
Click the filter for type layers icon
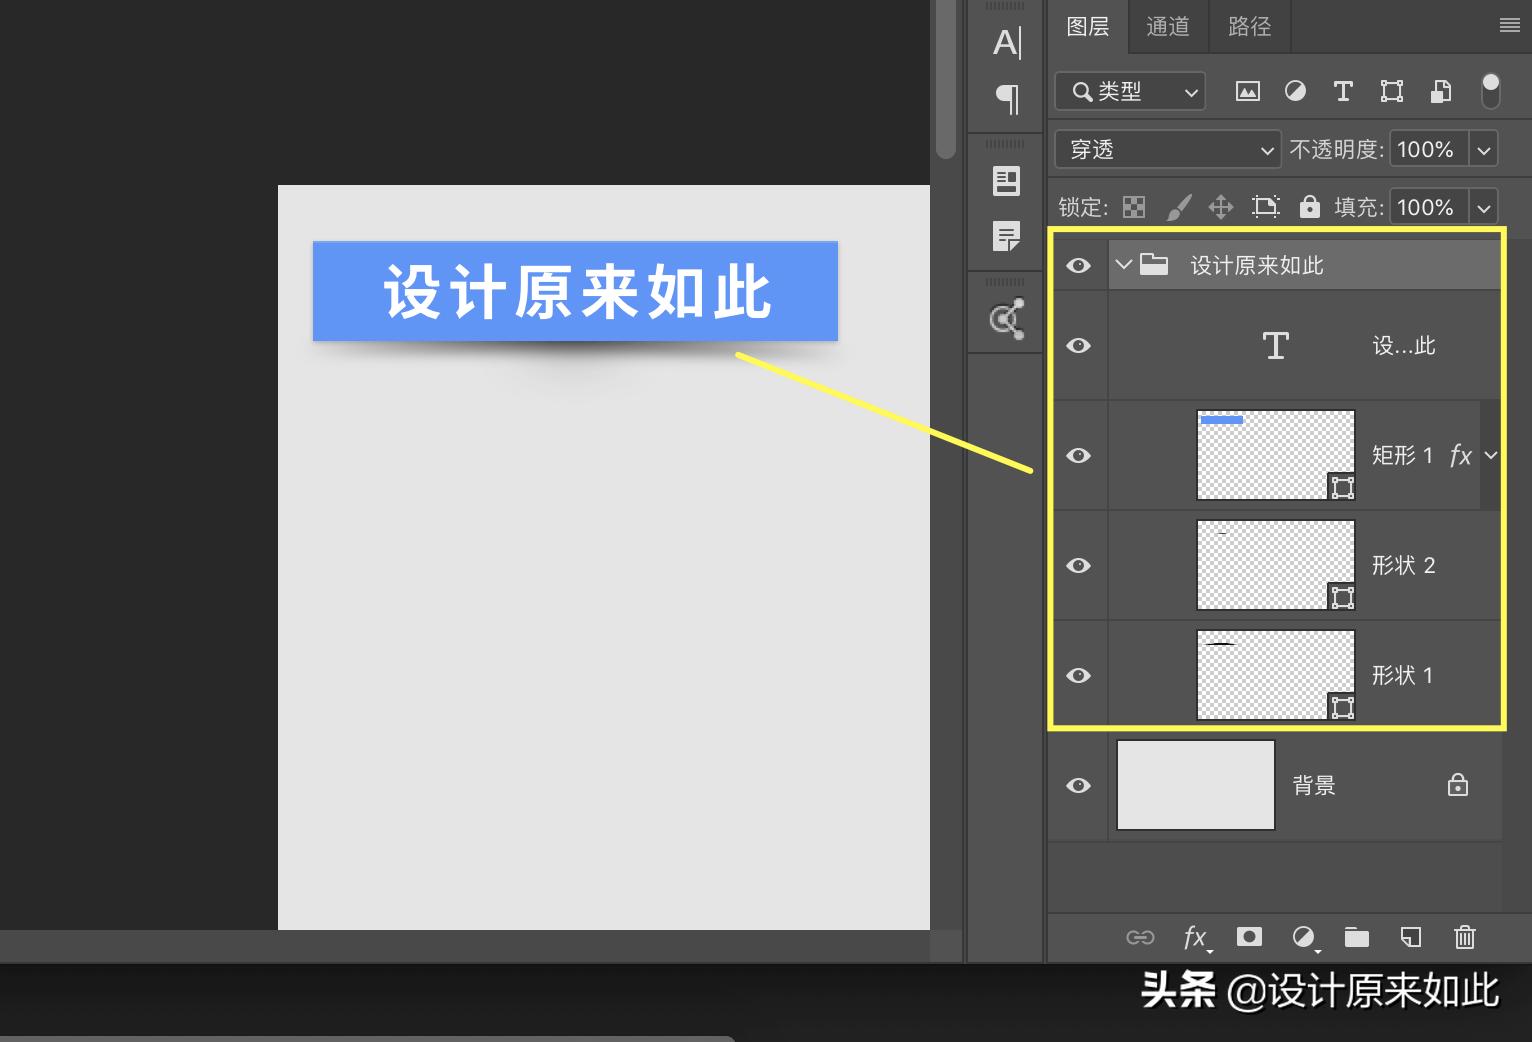1343,91
